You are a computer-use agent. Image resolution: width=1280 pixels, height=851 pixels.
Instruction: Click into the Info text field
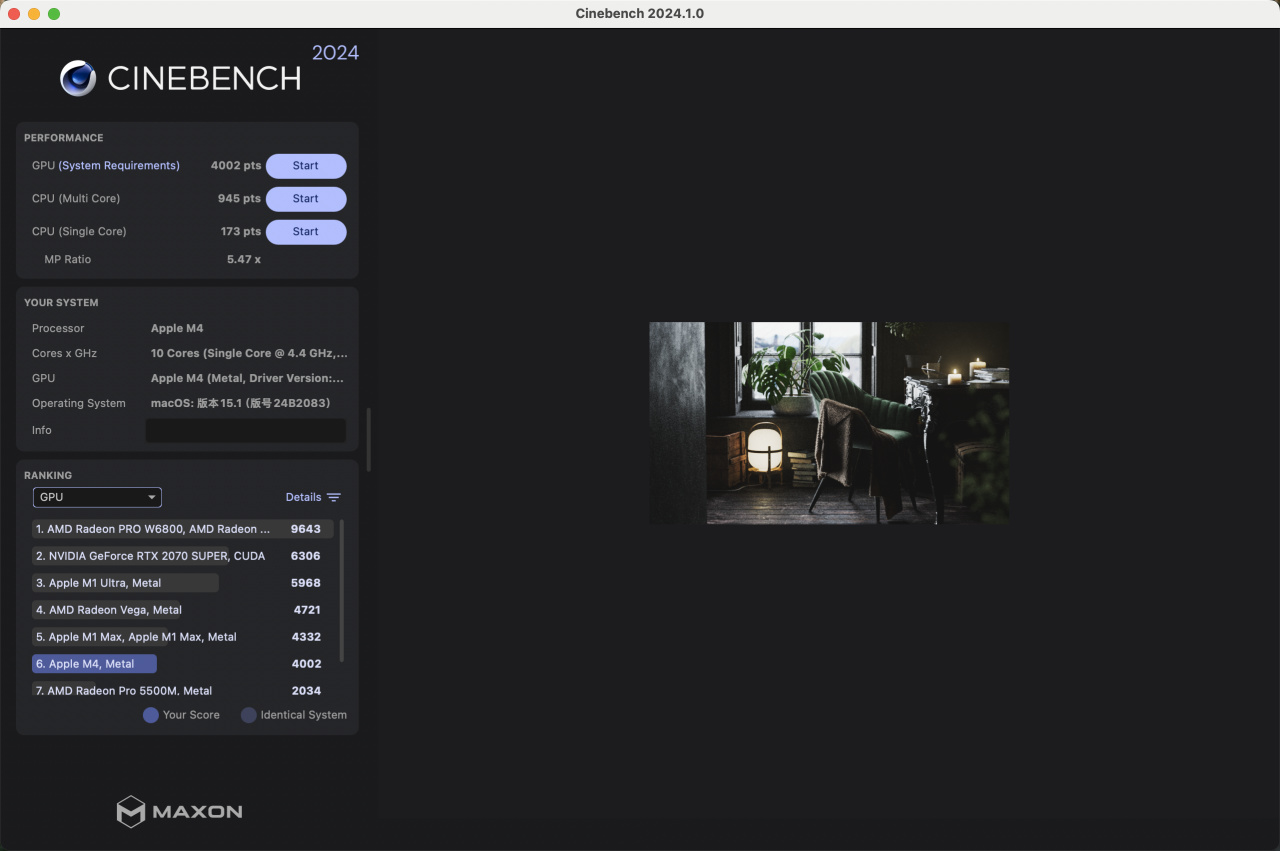pos(246,430)
